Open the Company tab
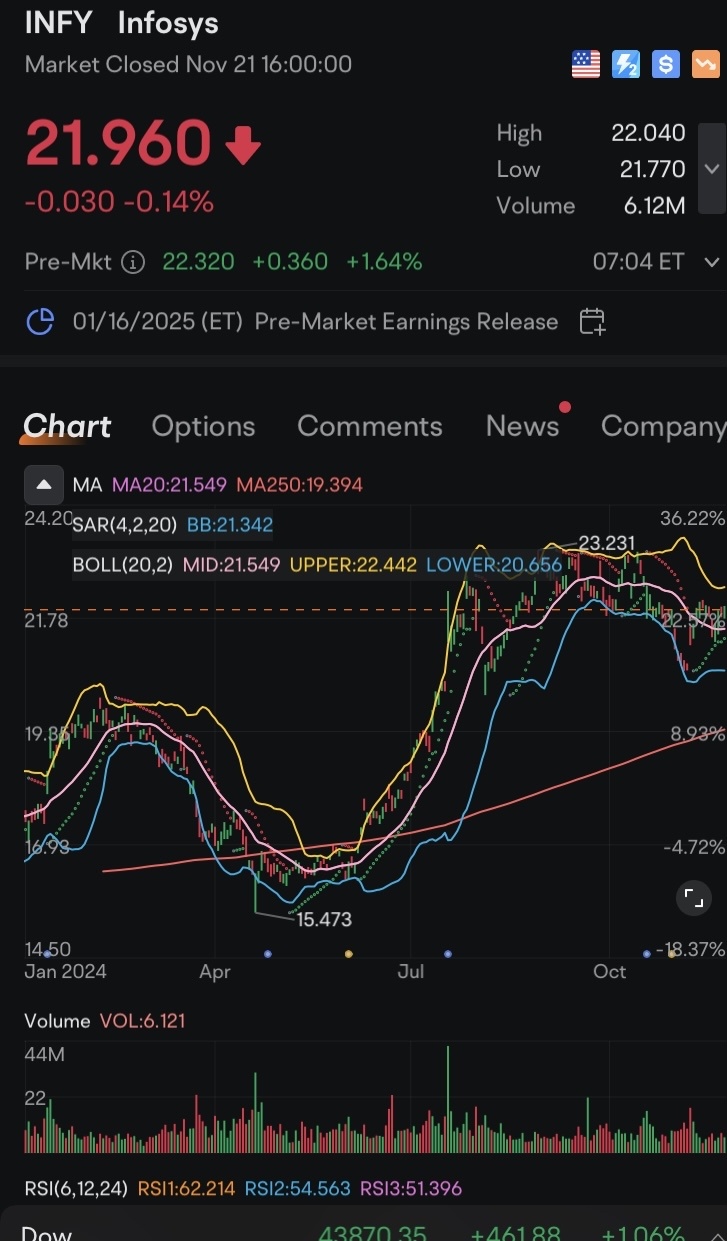The height and width of the screenshot is (1241, 727). (x=663, y=426)
